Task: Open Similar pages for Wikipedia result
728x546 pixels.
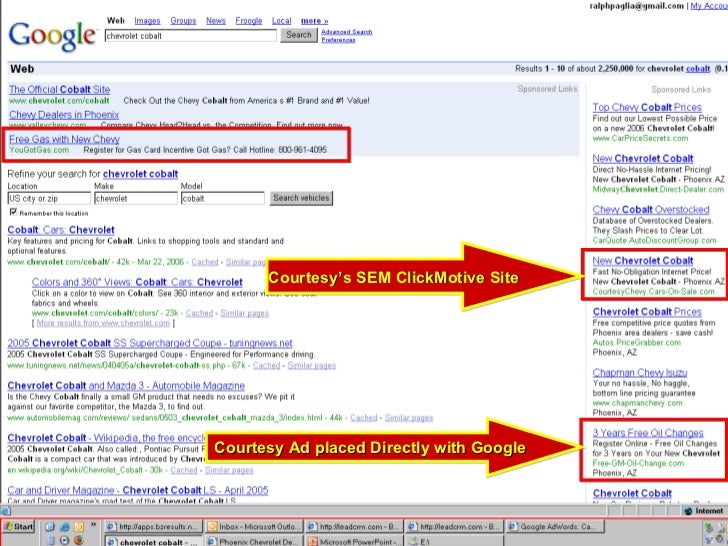Action: (x=229, y=470)
